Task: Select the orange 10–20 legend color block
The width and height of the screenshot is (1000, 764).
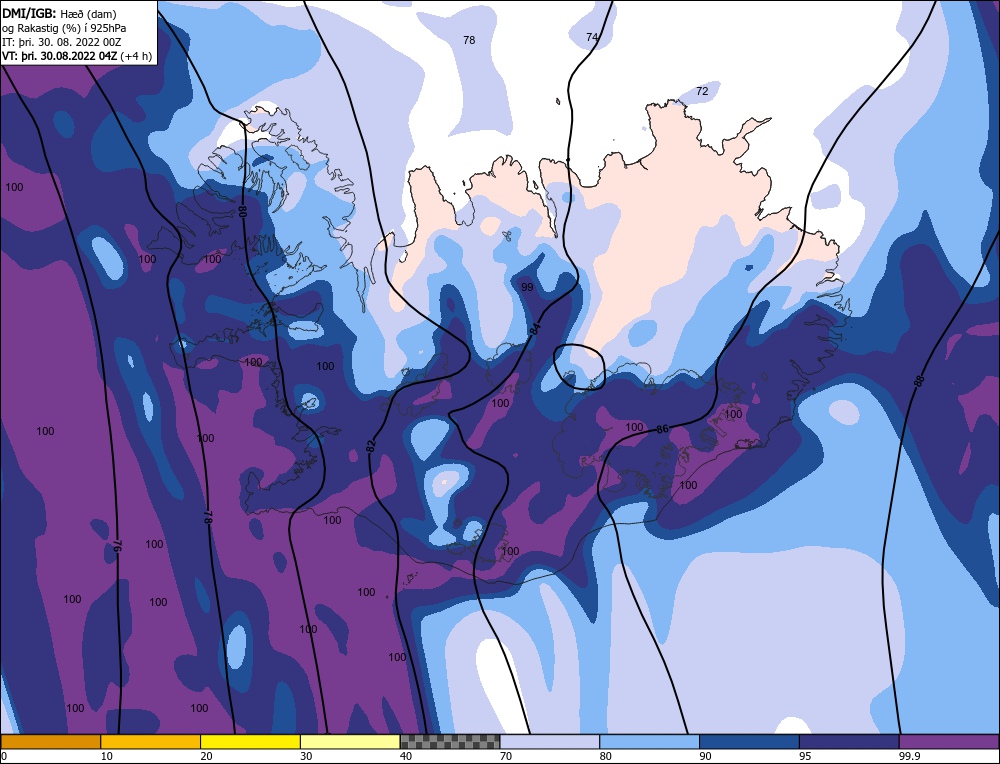Action: click(151, 742)
